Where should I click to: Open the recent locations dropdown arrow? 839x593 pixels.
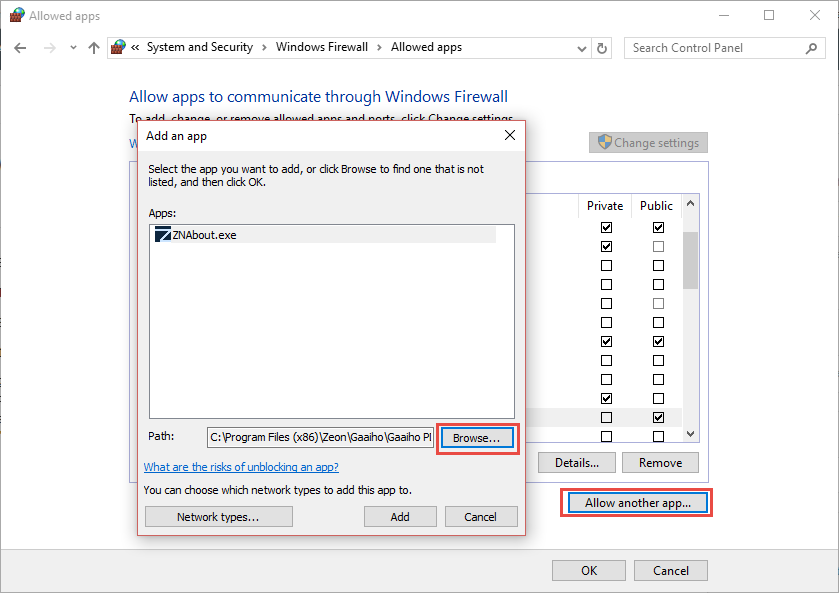[73, 48]
